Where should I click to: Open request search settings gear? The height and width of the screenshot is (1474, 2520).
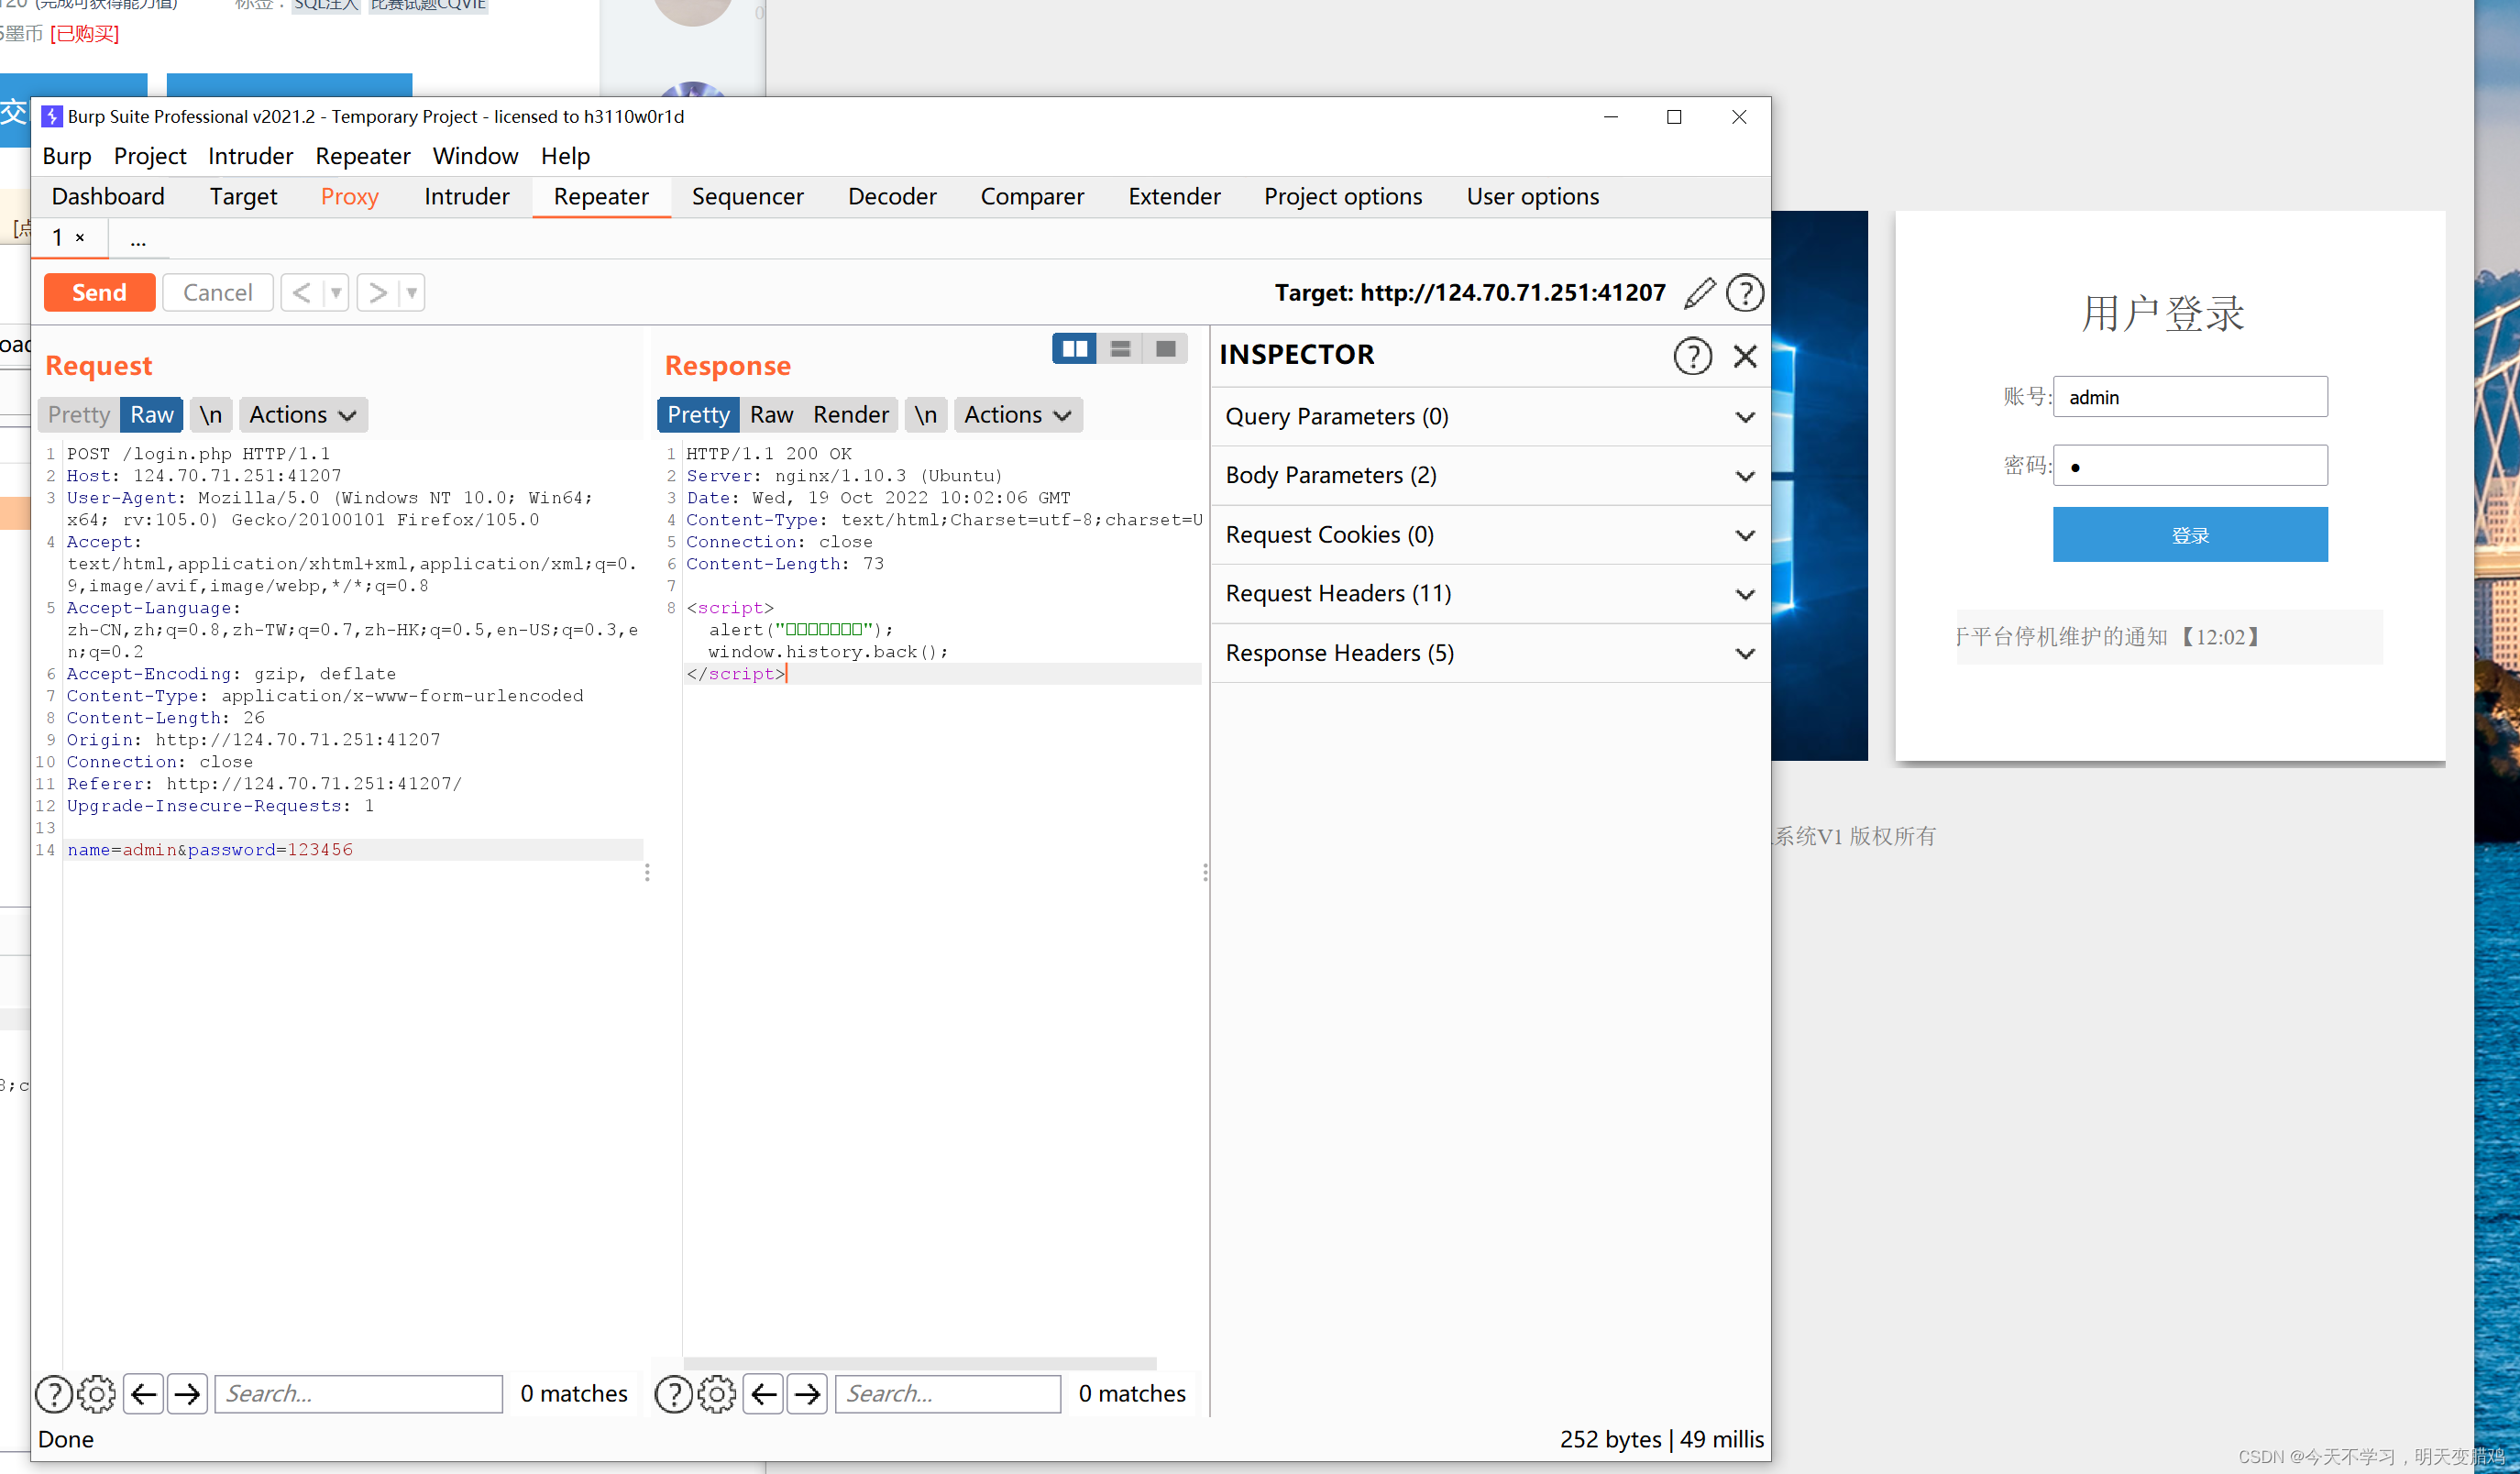tap(97, 1393)
